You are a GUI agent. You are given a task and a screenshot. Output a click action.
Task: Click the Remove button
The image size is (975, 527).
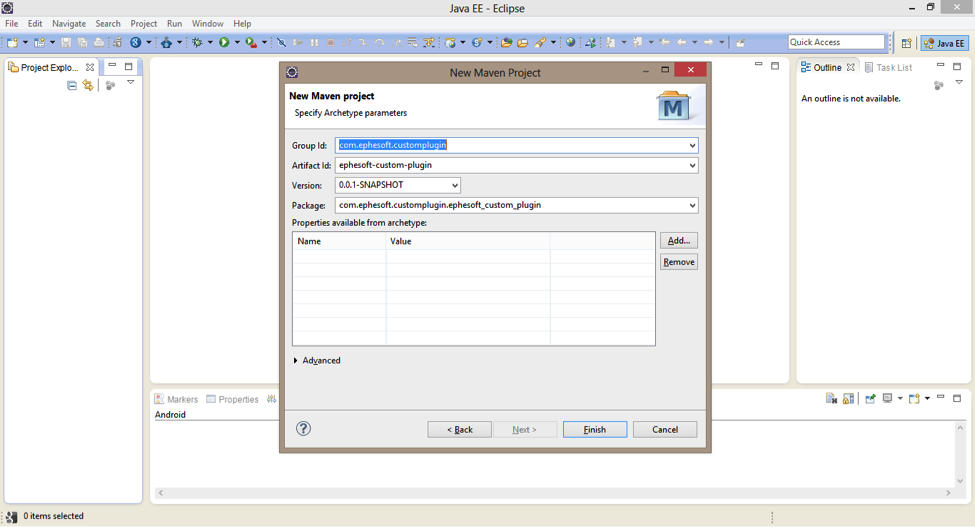point(678,262)
